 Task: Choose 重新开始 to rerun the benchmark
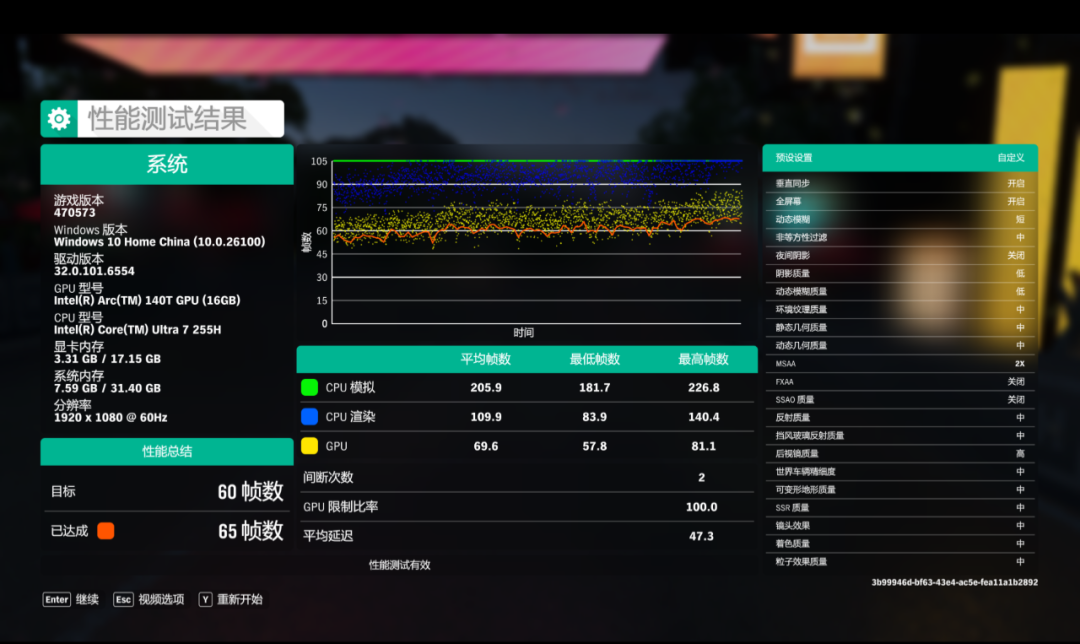tap(240, 599)
